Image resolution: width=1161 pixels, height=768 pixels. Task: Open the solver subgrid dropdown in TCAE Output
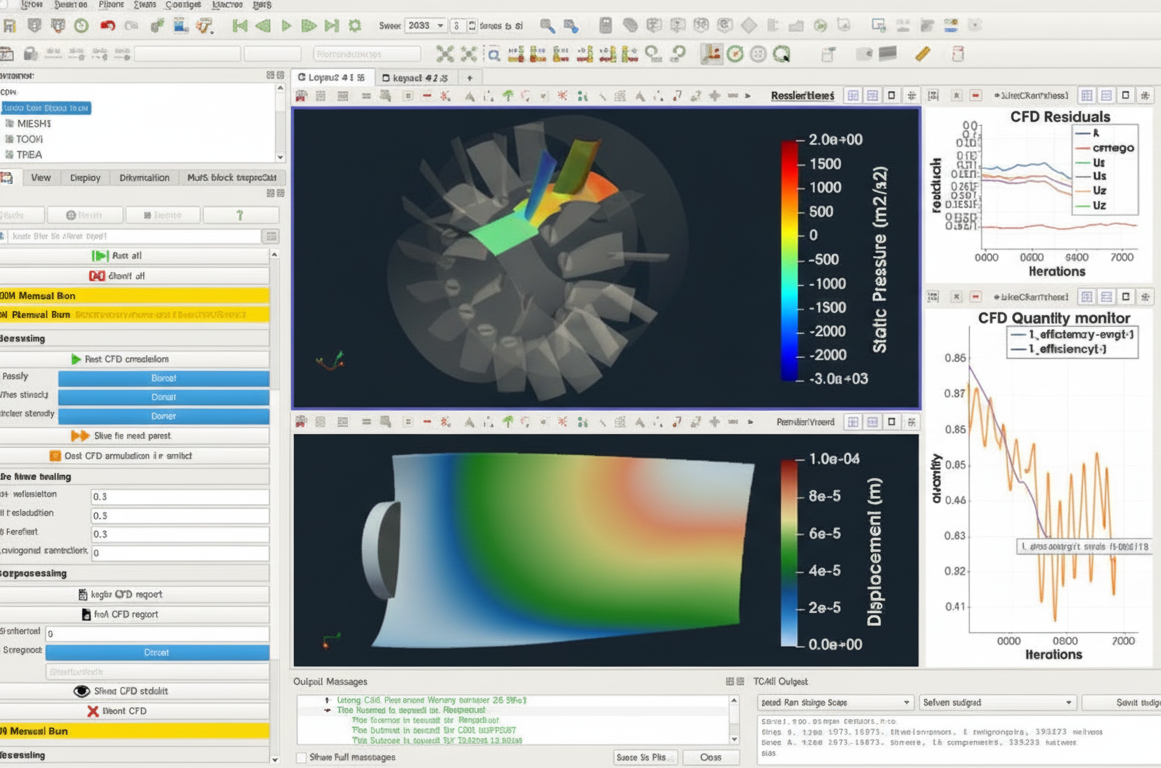click(x=997, y=703)
